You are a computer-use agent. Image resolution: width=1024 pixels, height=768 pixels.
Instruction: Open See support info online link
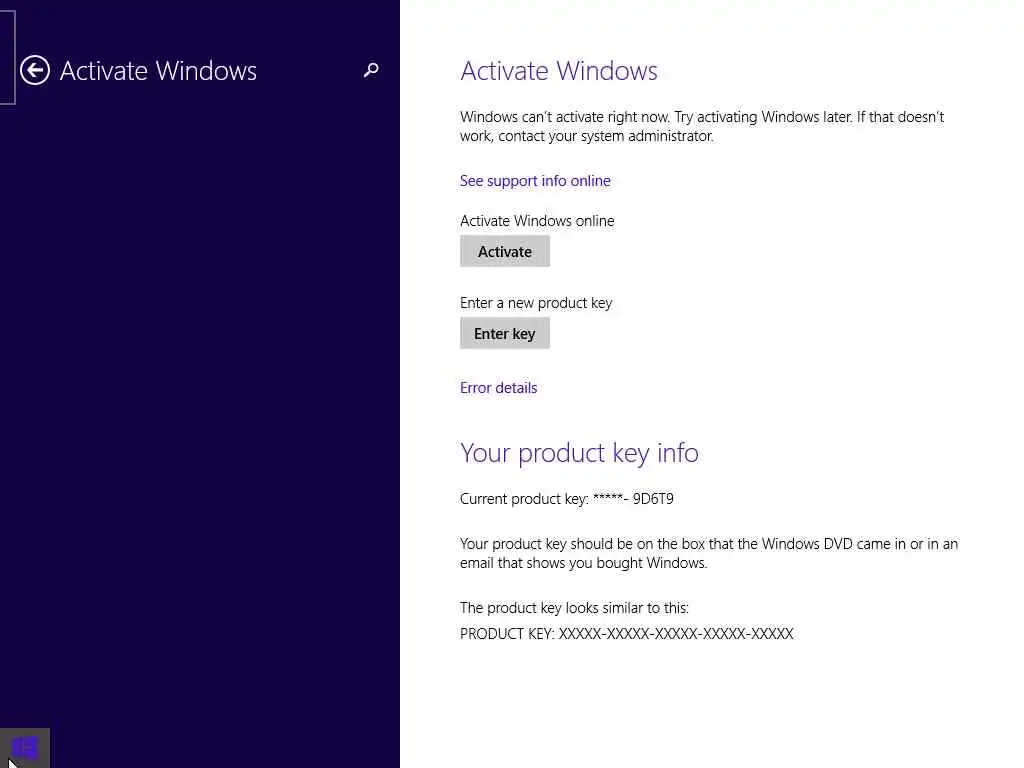coord(535,181)
